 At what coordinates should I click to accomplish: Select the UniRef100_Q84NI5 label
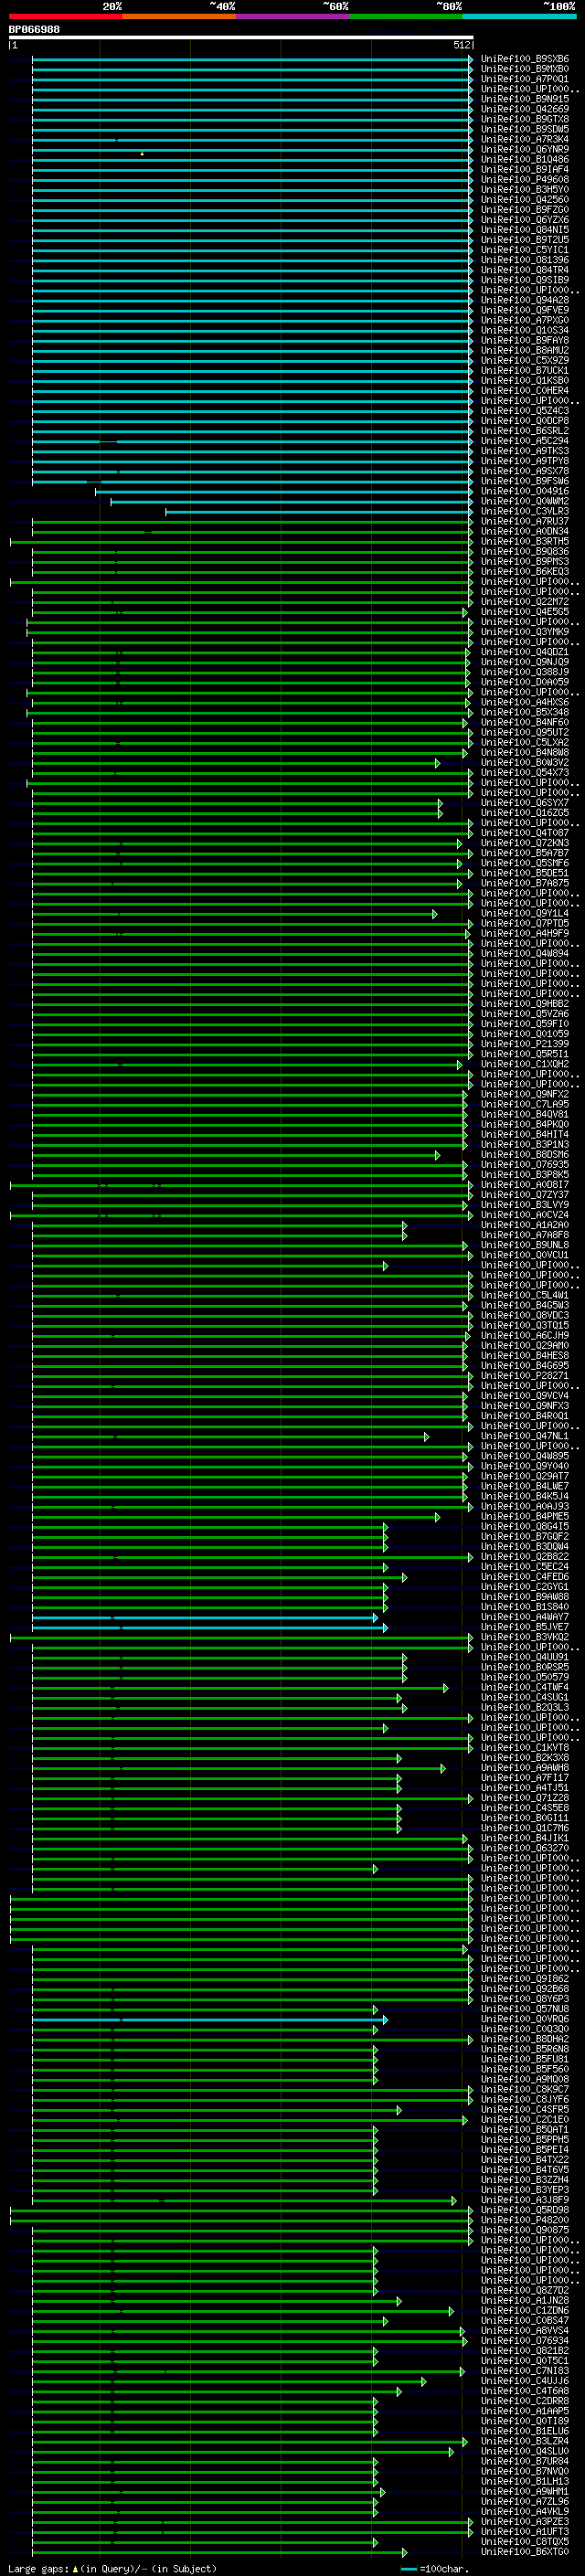point(525,230)
